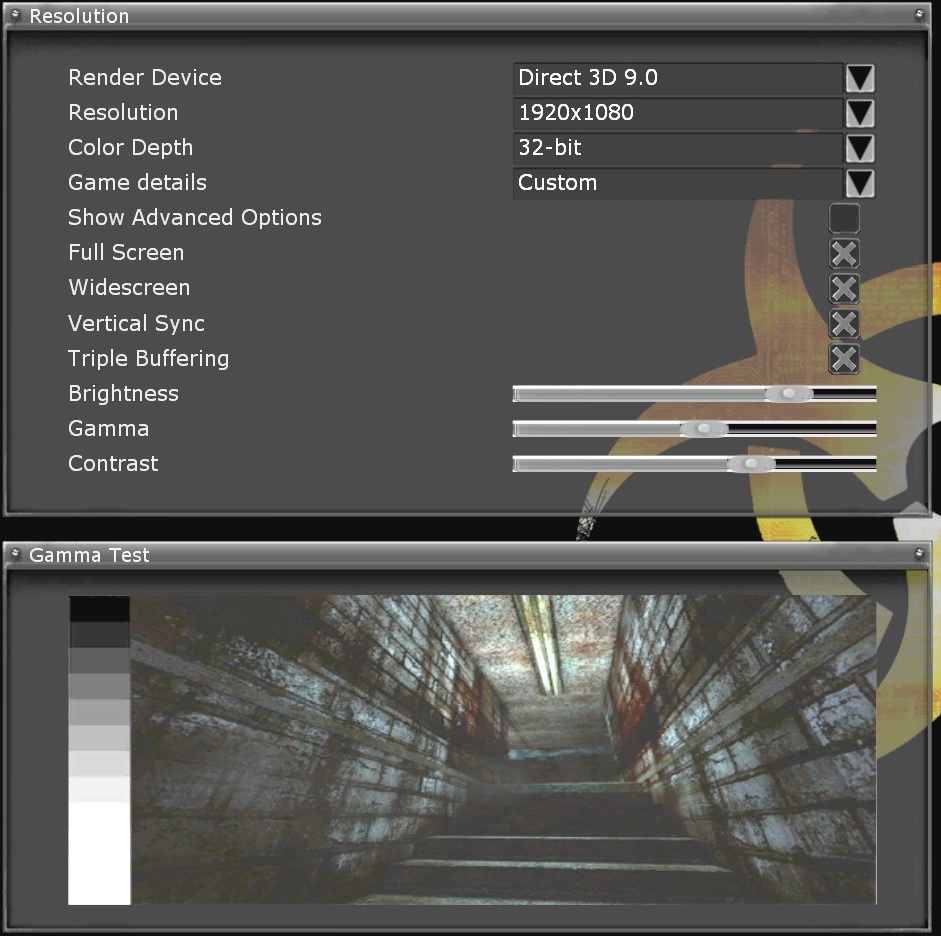Click the Triple Buffering label

point(148,358)
